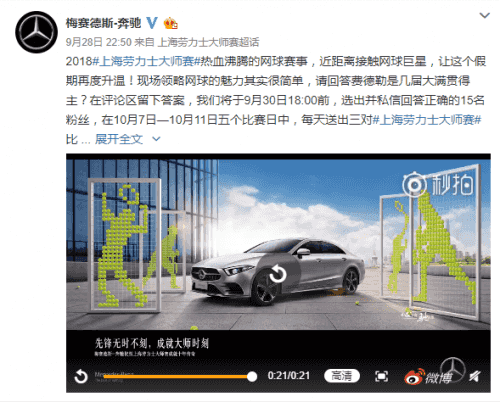Open 上海劳力士大师赛超话 source link

pyautogui.click(x=208, y=42)
